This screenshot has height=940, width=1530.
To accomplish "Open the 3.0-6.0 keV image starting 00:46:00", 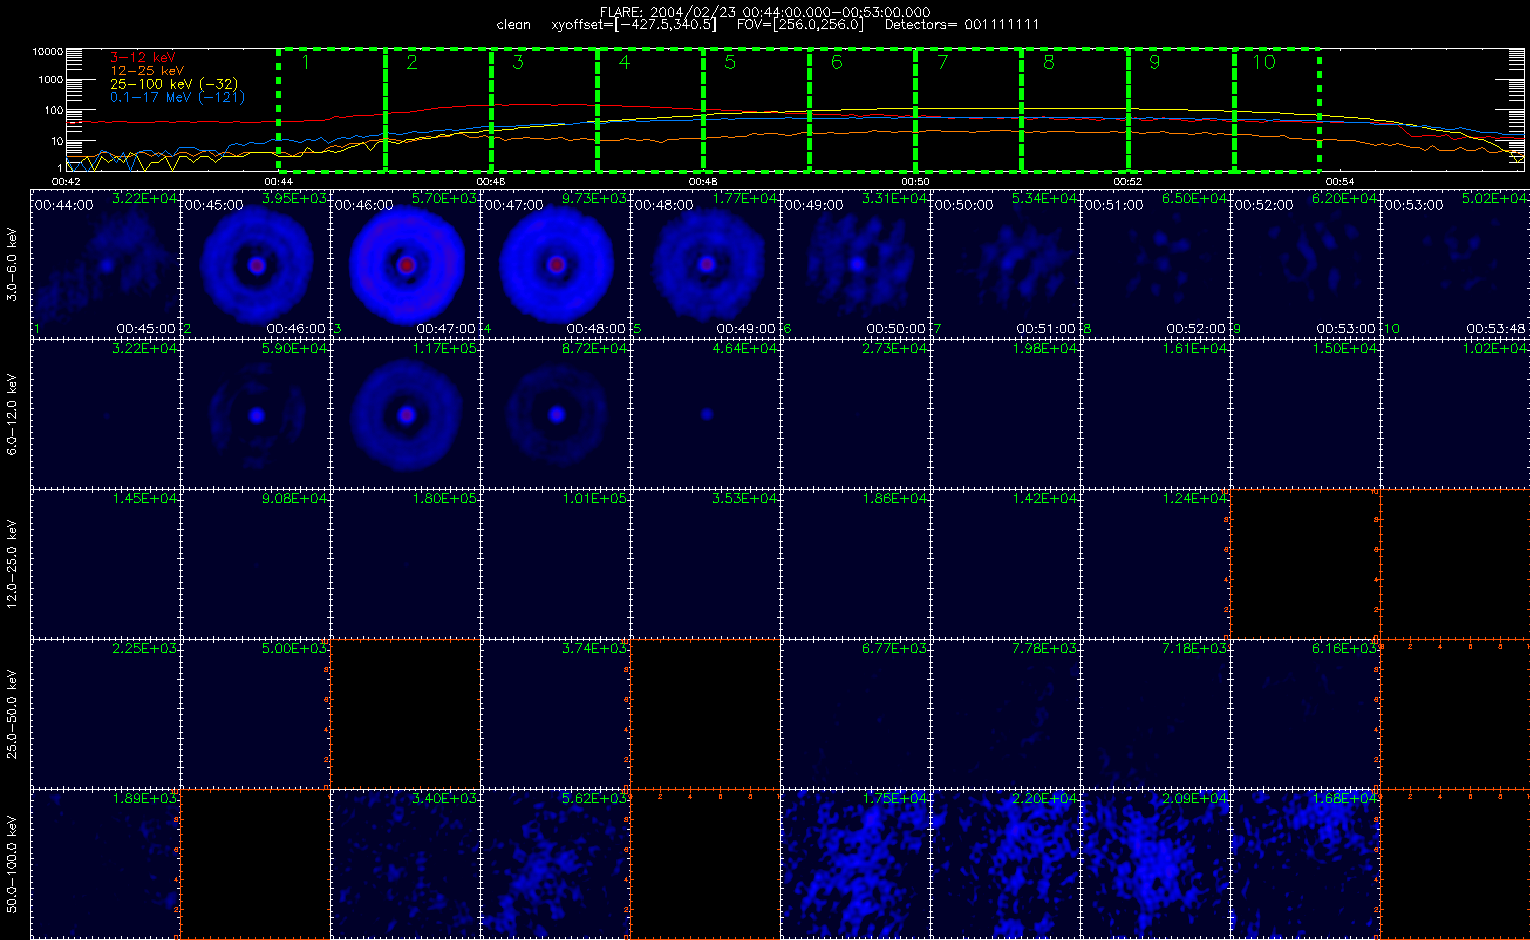I will [x=406, y=264].
